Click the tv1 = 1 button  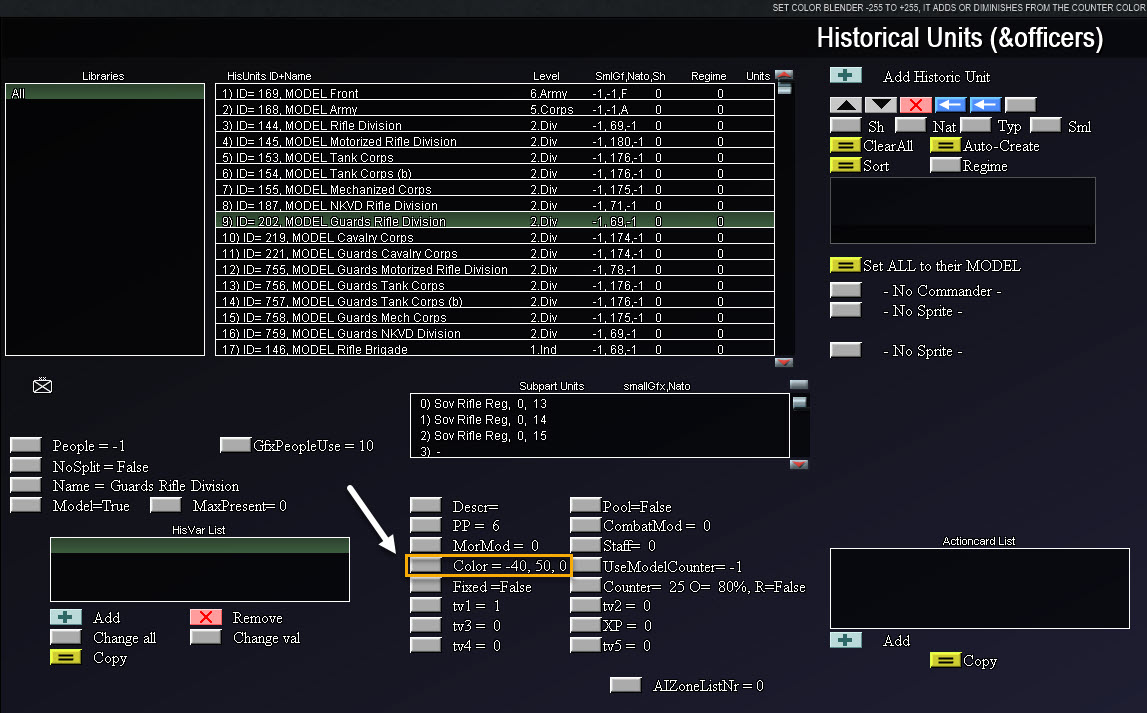[426, 605]
